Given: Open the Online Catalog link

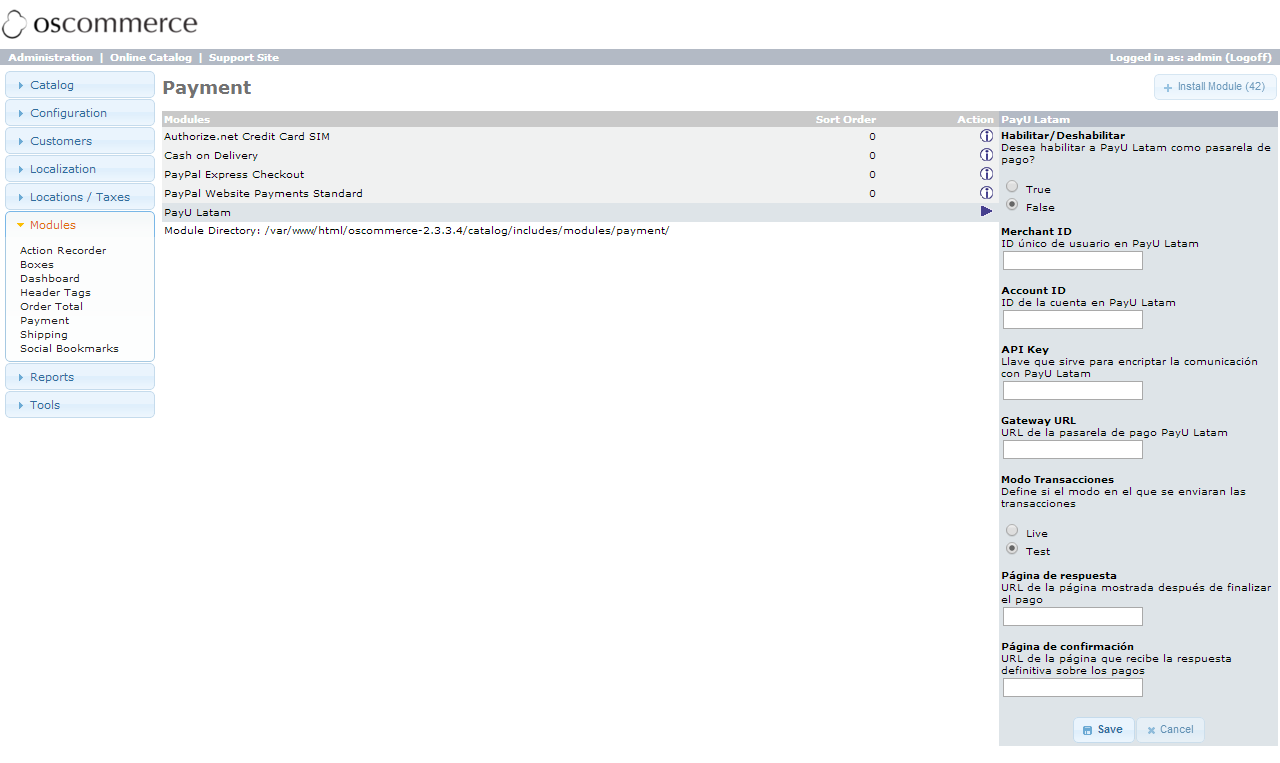Looking at the screenshot, I should 151,58.
